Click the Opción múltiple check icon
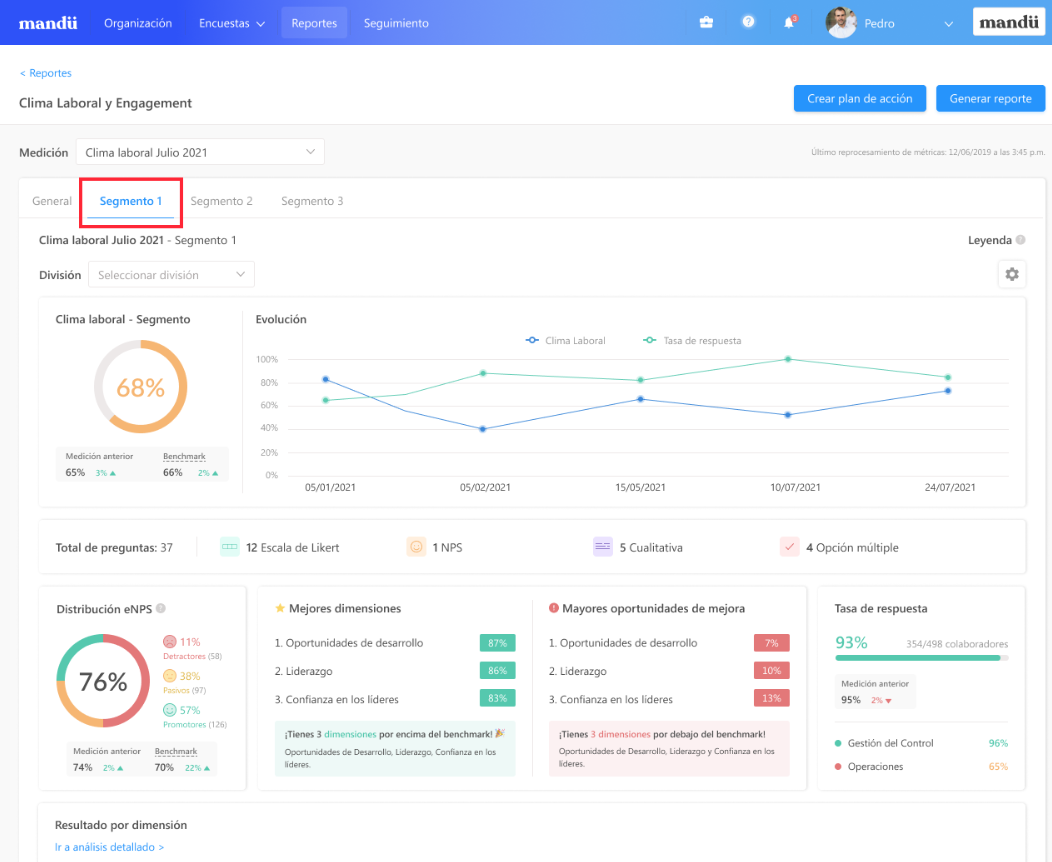Image resolution: width=1052 pixels, height=862 pixels. coord(789,547)
